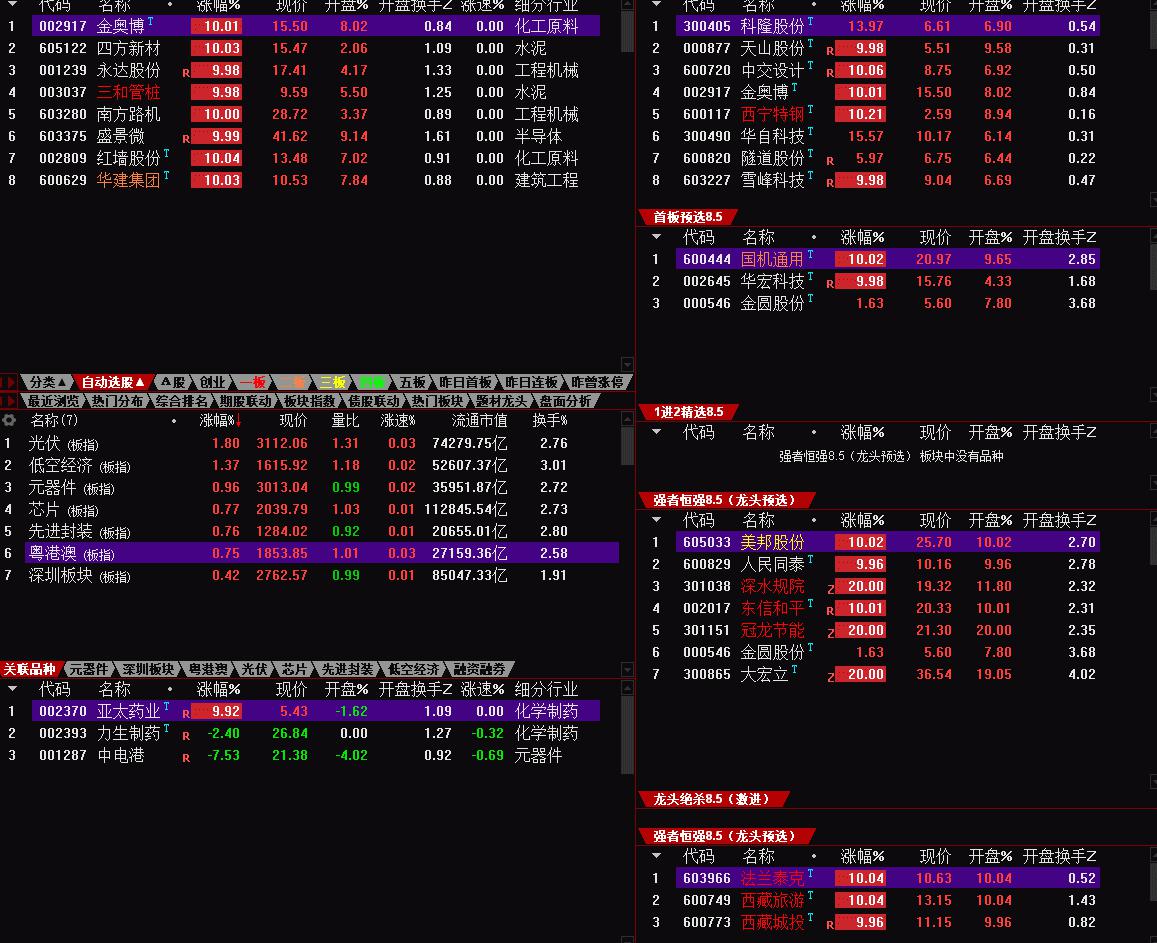Click scroll-down arrow of top-left stock list
The width and height of the screenshot is (1157, 943).
tap(627, 365)
